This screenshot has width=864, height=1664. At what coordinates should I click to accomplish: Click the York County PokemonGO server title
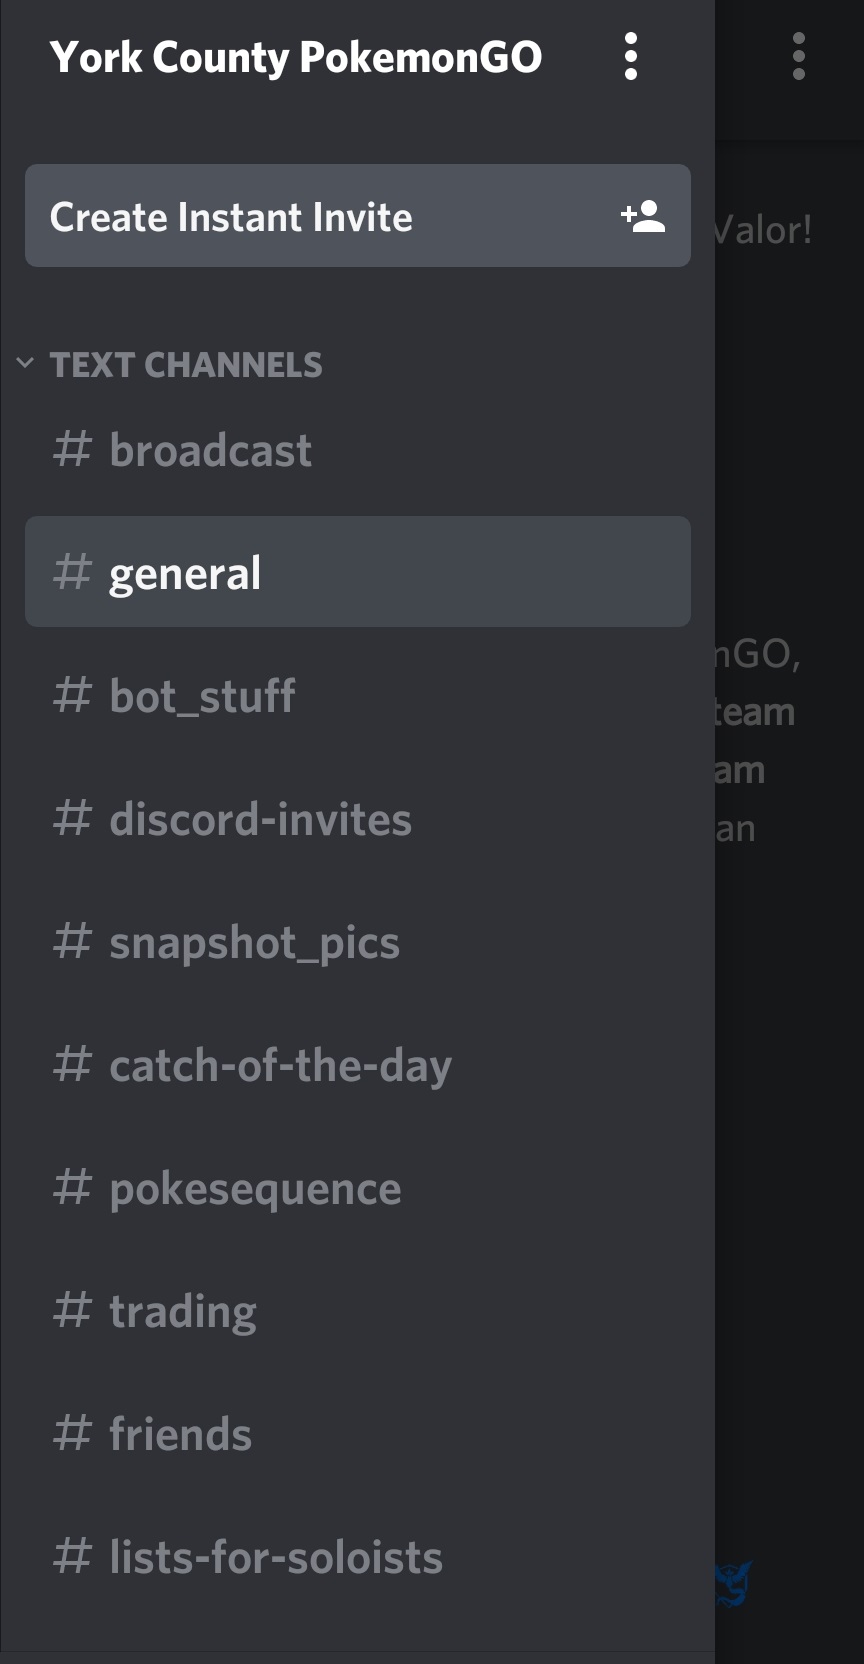point(296,57)
